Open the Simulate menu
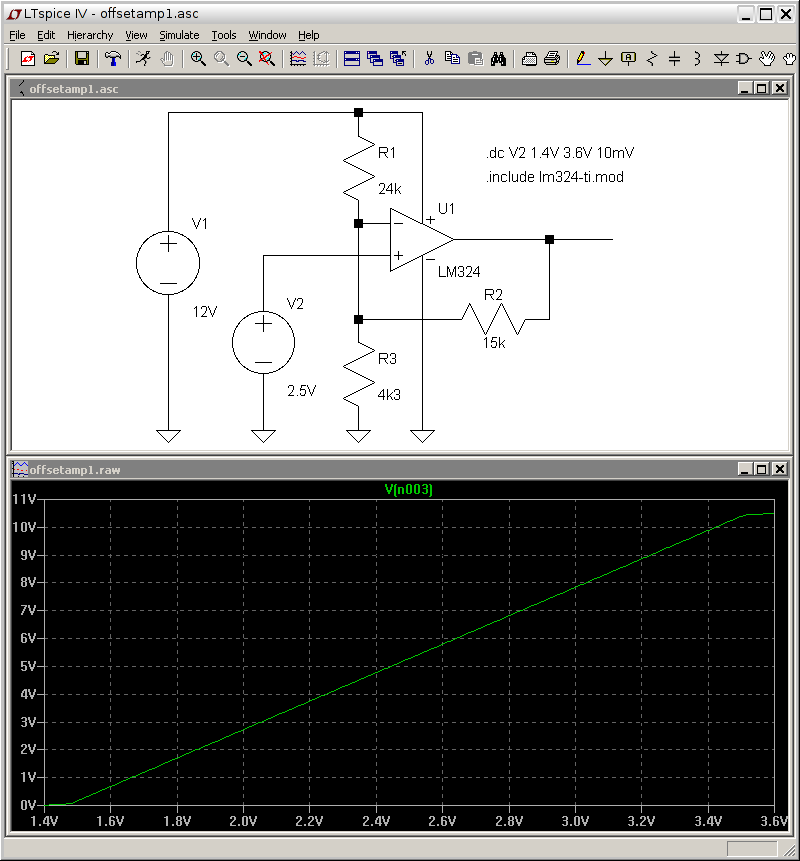800x861 pixels. click(179, 35)
